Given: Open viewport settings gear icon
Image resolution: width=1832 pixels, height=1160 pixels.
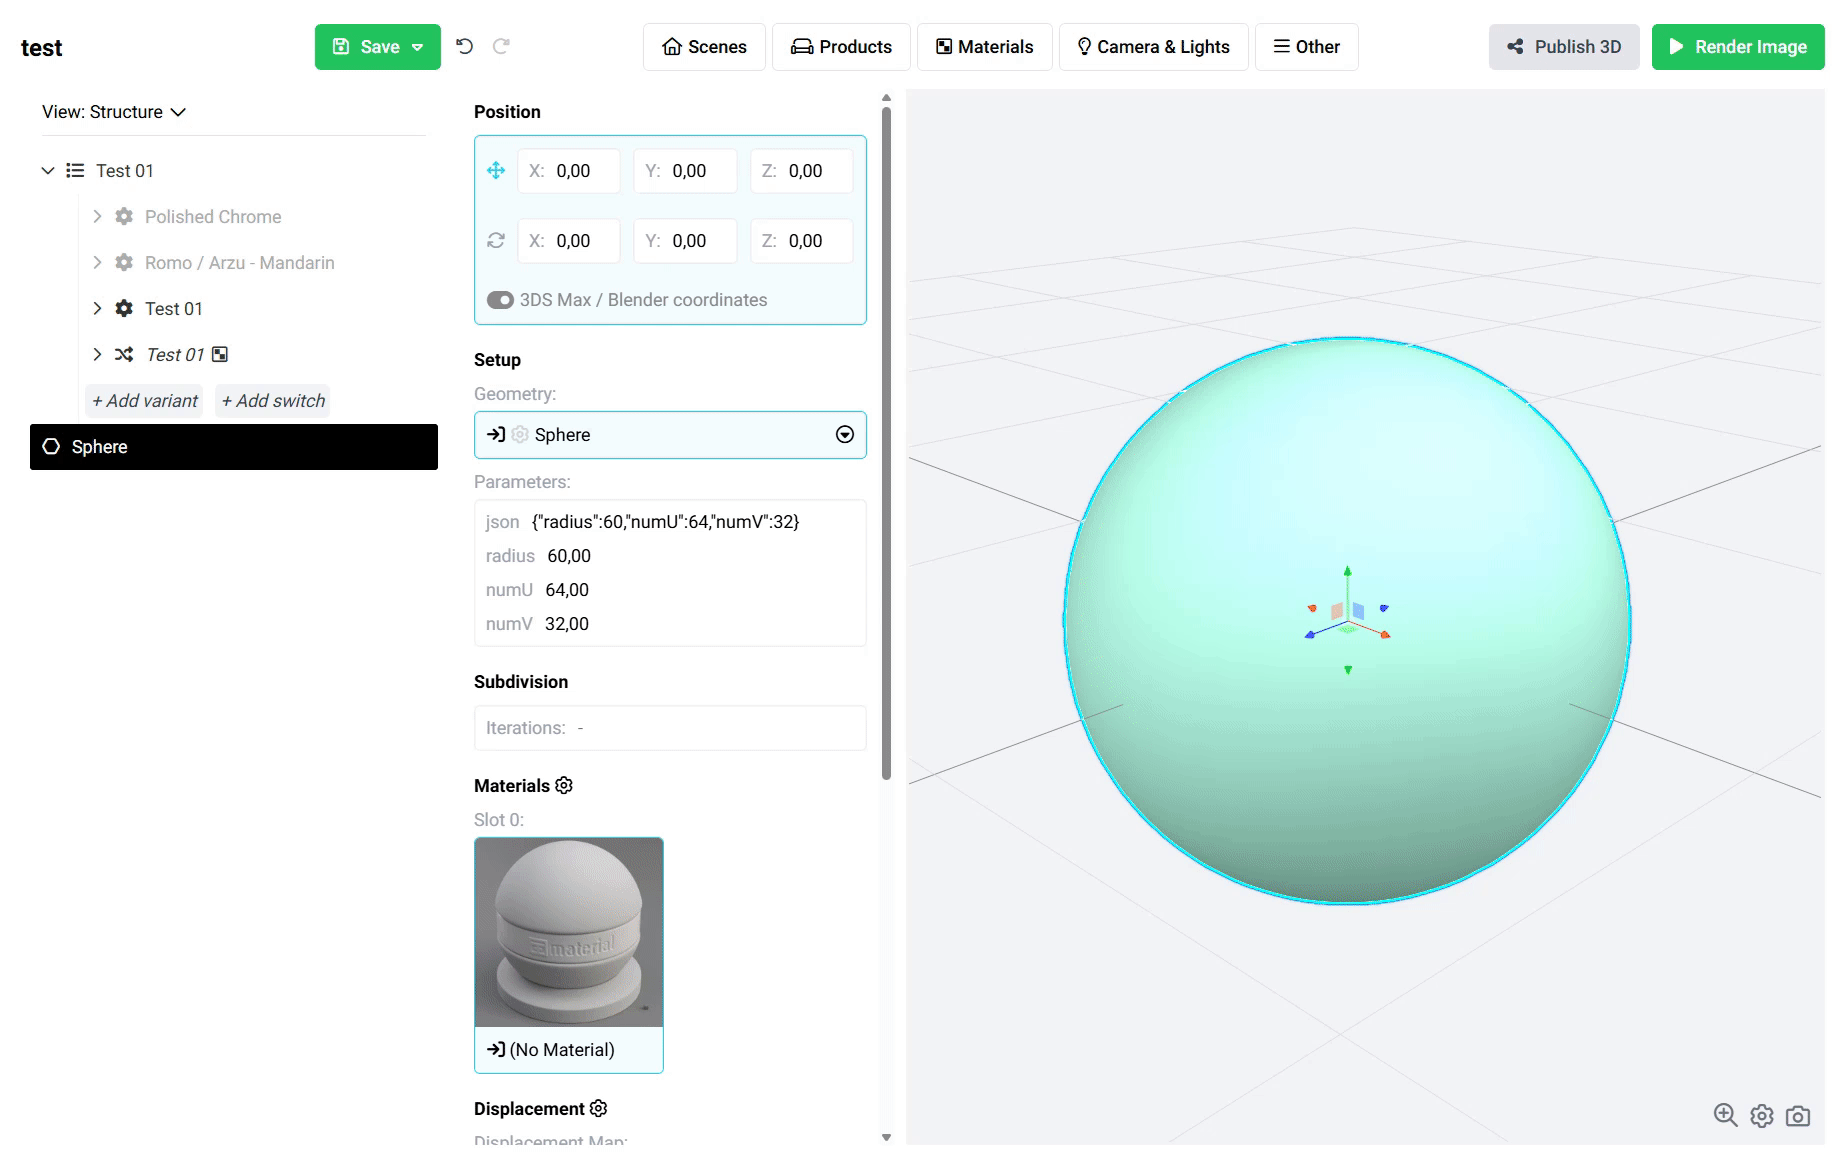Looking at the screenshot, I should [x=1762, y=1115].
